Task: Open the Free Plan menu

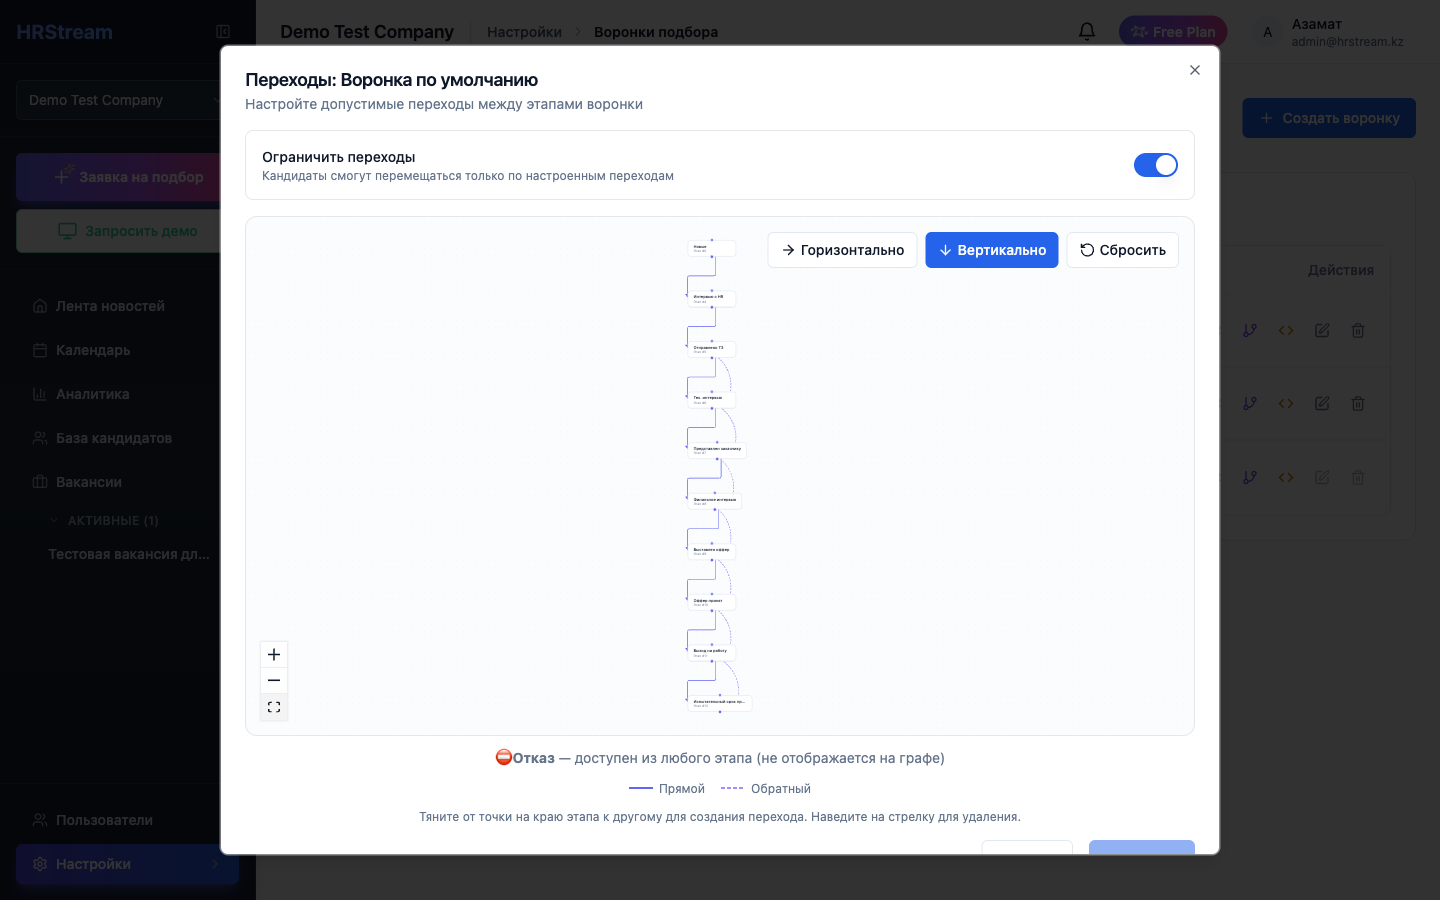Action: [x=1172, y=31]
